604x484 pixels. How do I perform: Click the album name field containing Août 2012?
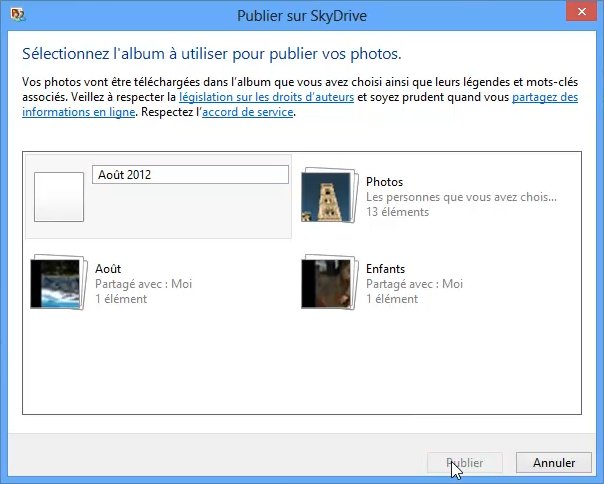[190, 175]
